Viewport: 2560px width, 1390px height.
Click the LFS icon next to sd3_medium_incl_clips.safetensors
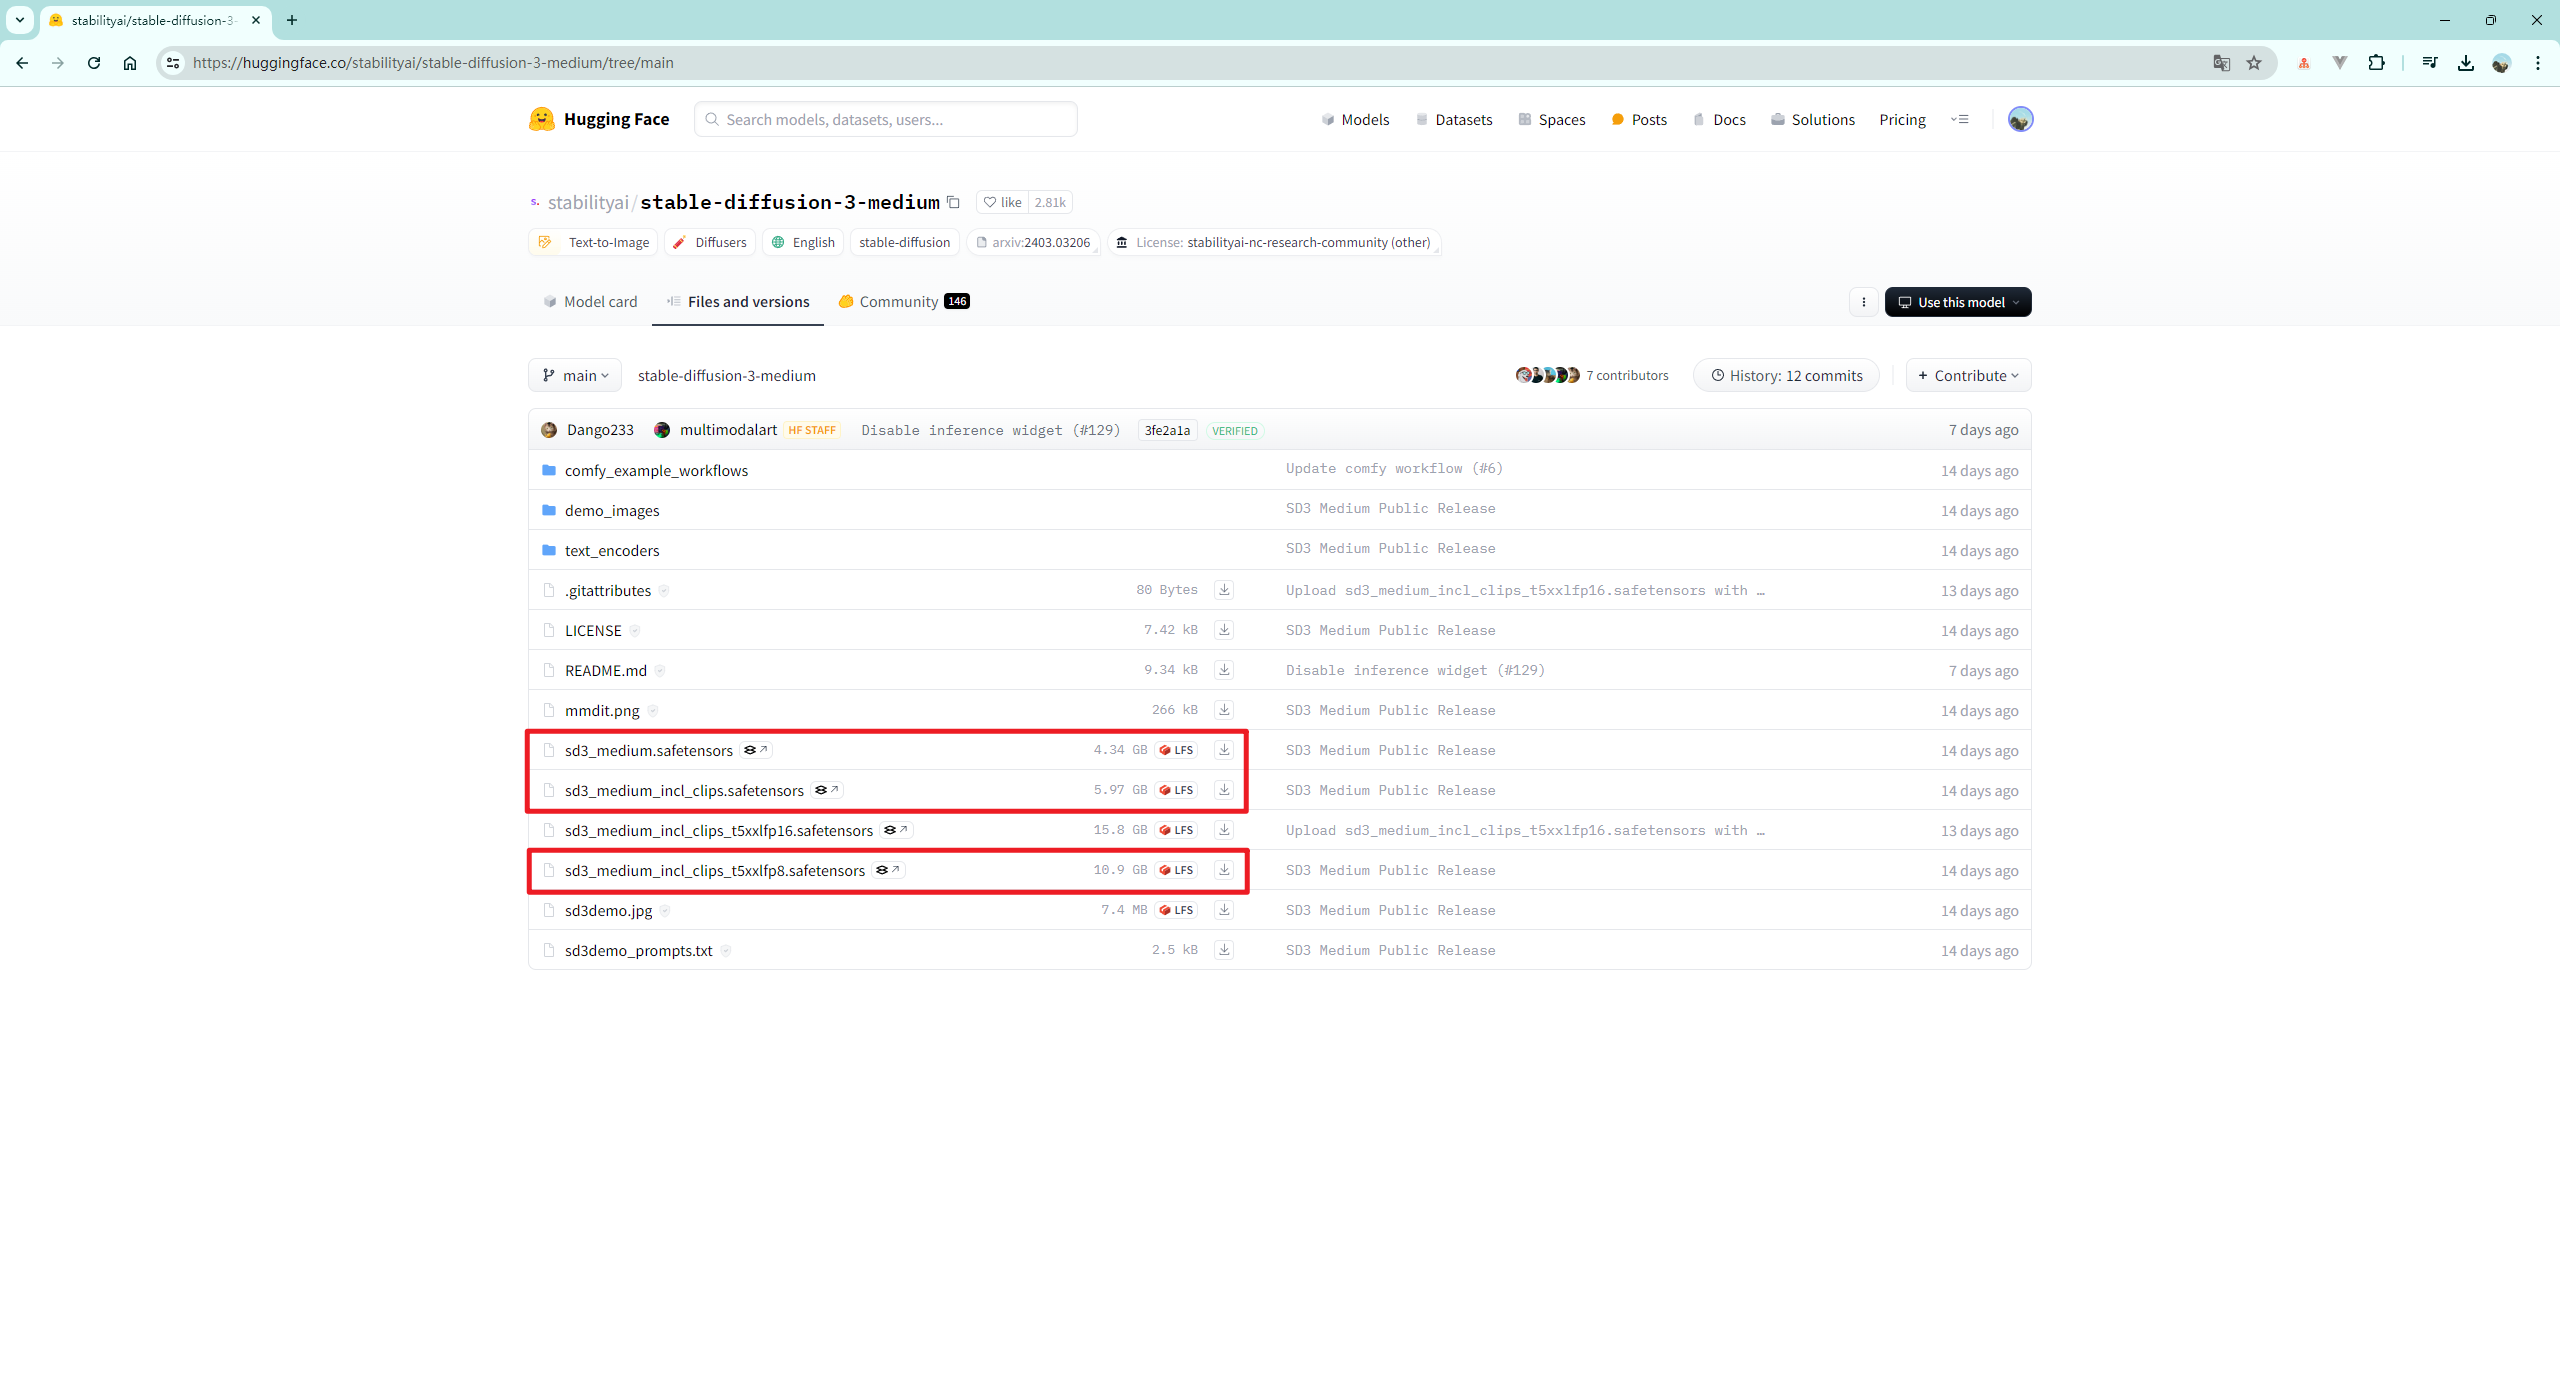pos(1174,789)
